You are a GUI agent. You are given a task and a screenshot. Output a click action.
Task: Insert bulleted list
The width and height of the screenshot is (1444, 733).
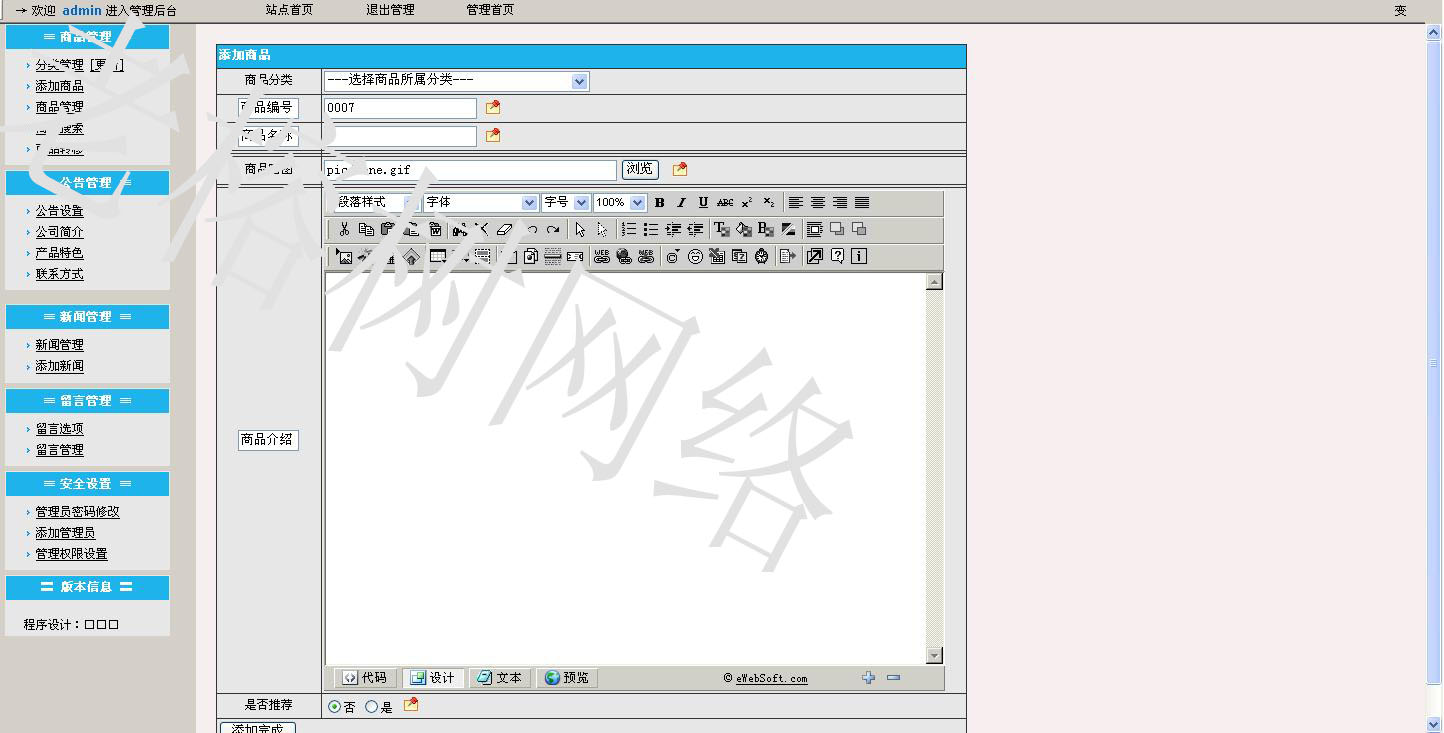pos(651,229)
